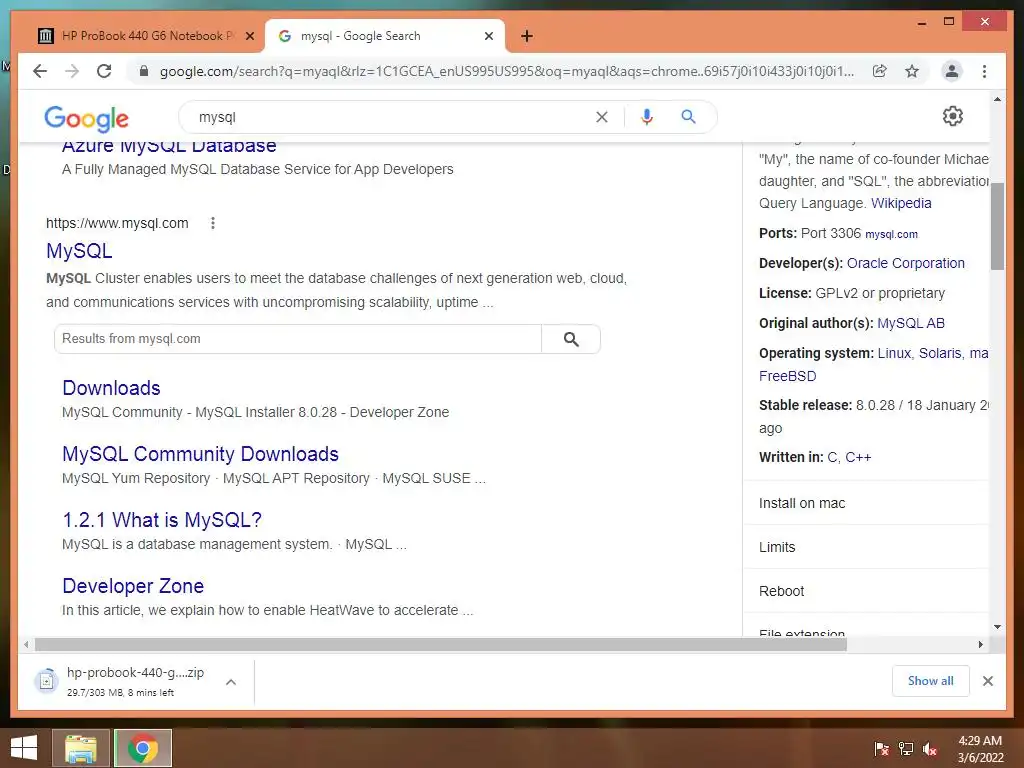Open mysql.com link beside Ports
The height and width of the screenshot is (768, 1024).
click(891, 234)
